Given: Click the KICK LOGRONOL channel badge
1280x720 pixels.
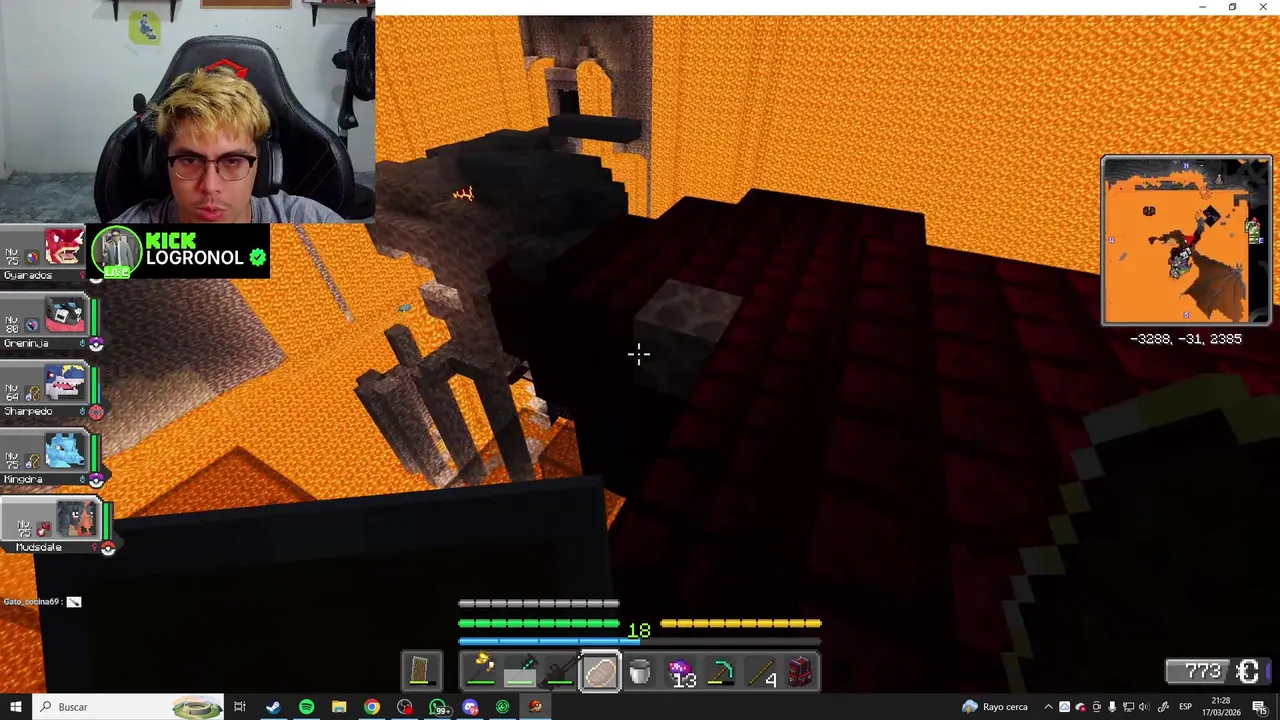Looking at the screenshot, I should pyautogui.click(x=180, y=250).
